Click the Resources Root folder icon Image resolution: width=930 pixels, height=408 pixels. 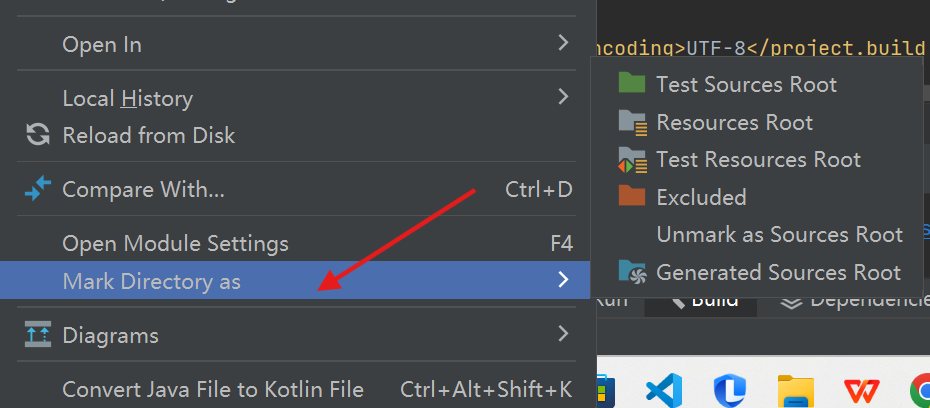(x=632, y=121)
